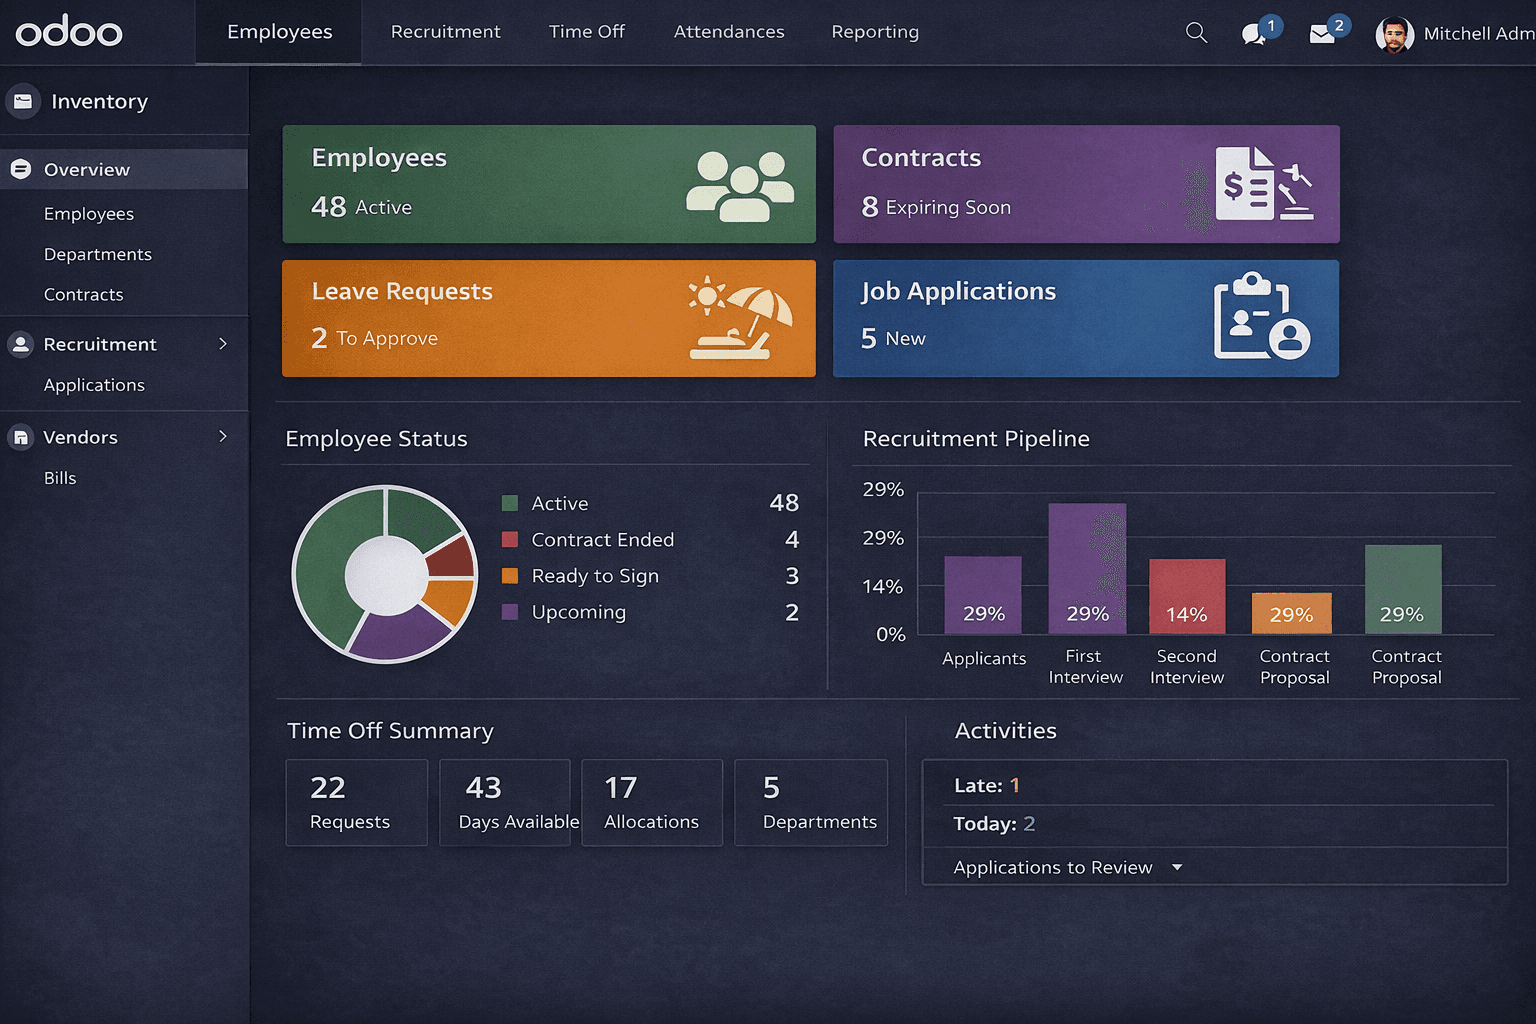Click the Inventory sidebar icon
Image resolution: width=1536 pixels, height=1024 pixels.
23,101
